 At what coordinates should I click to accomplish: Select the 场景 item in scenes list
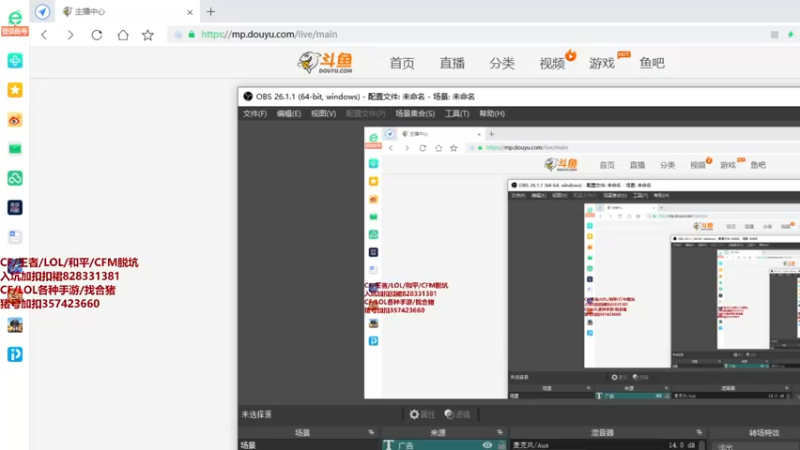point(308,445)
